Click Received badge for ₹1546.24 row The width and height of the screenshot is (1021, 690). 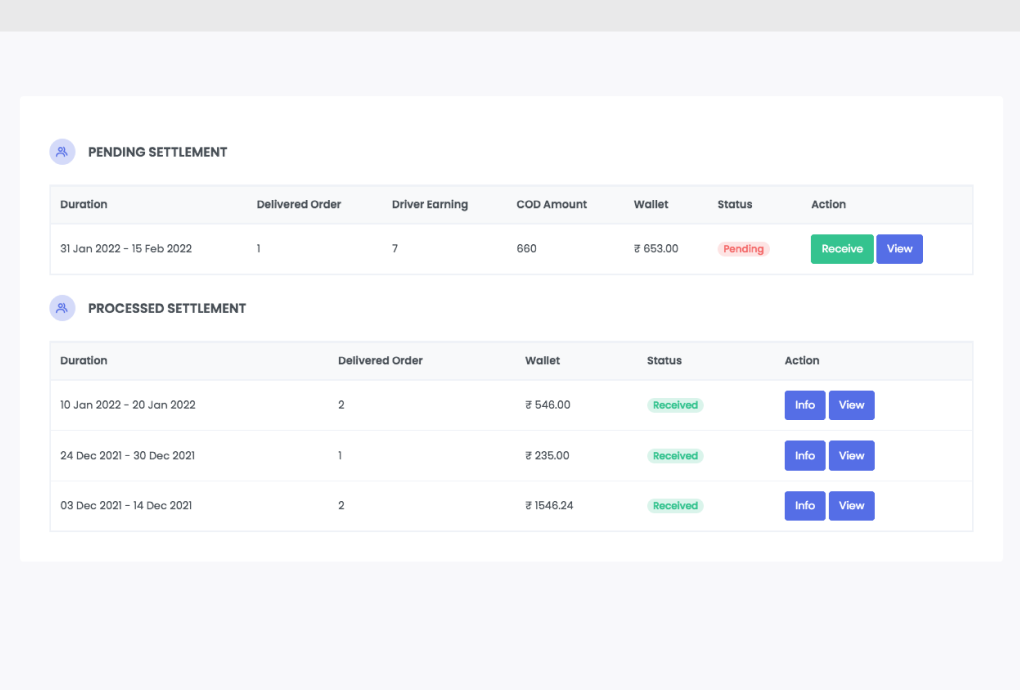click(x=675, y=506)
